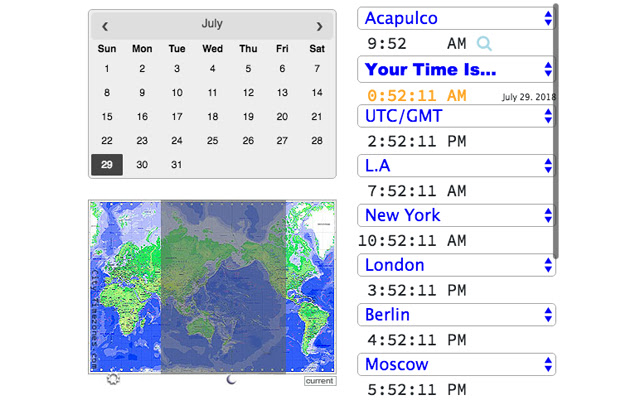Viewport: 640px width, 400px height.
Task: Click the '7:52:11 AM' L.A time
Action: [x=417, y=191]
